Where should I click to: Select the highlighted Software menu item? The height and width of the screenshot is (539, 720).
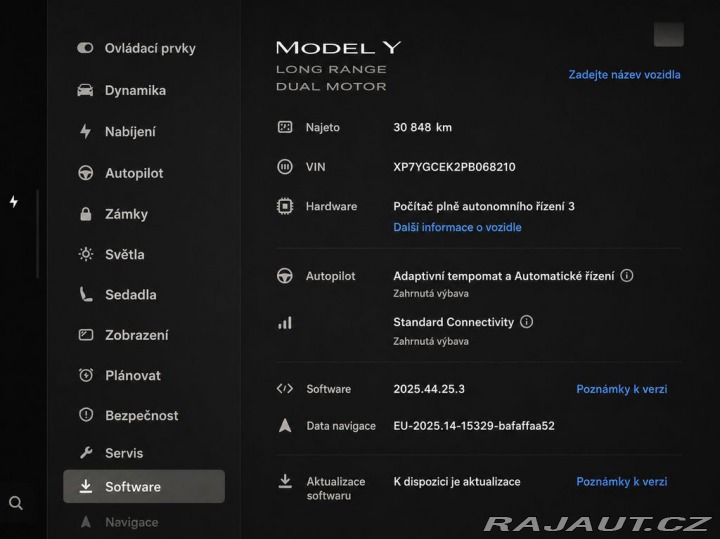[144, 486]
